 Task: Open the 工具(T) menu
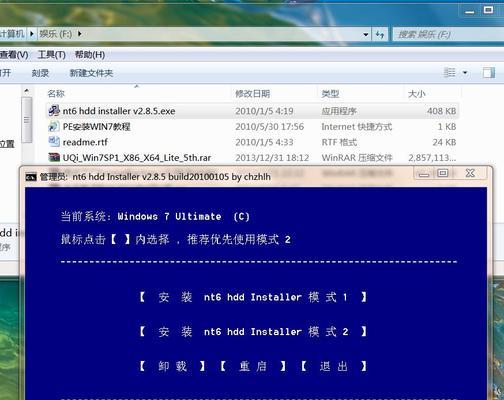(x=51, y=55)
